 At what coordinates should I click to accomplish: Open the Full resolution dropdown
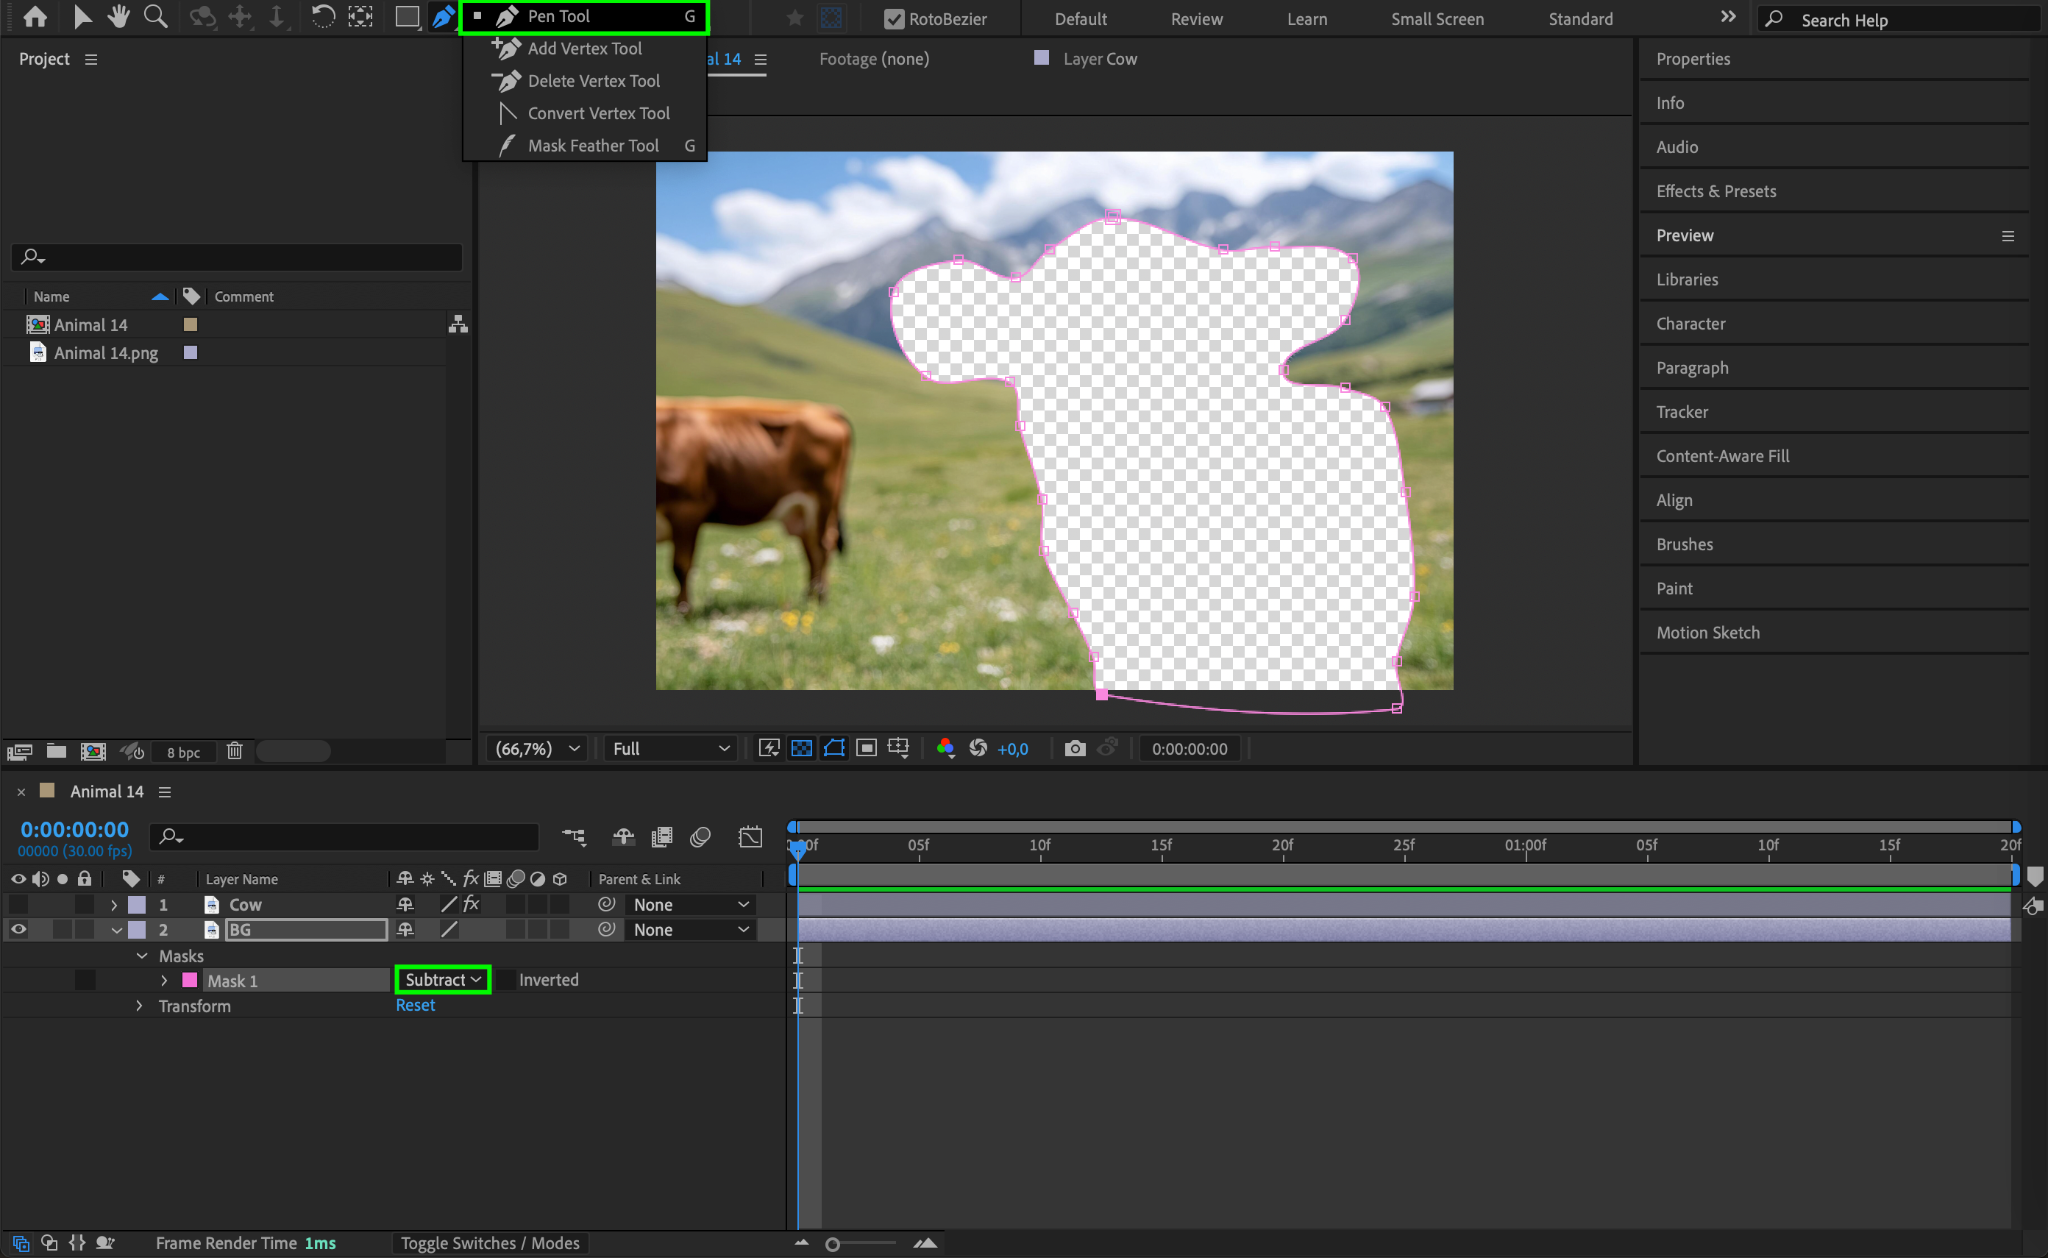point(670,749)
